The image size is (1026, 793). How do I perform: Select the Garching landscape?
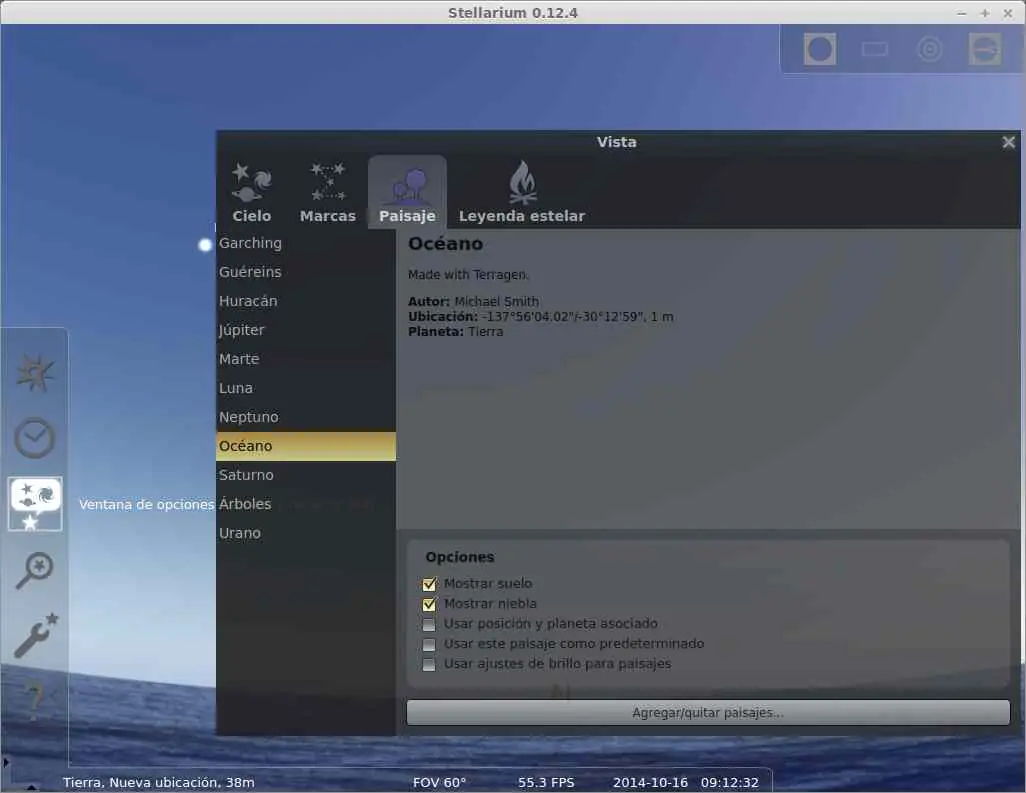tap(306, 243)
